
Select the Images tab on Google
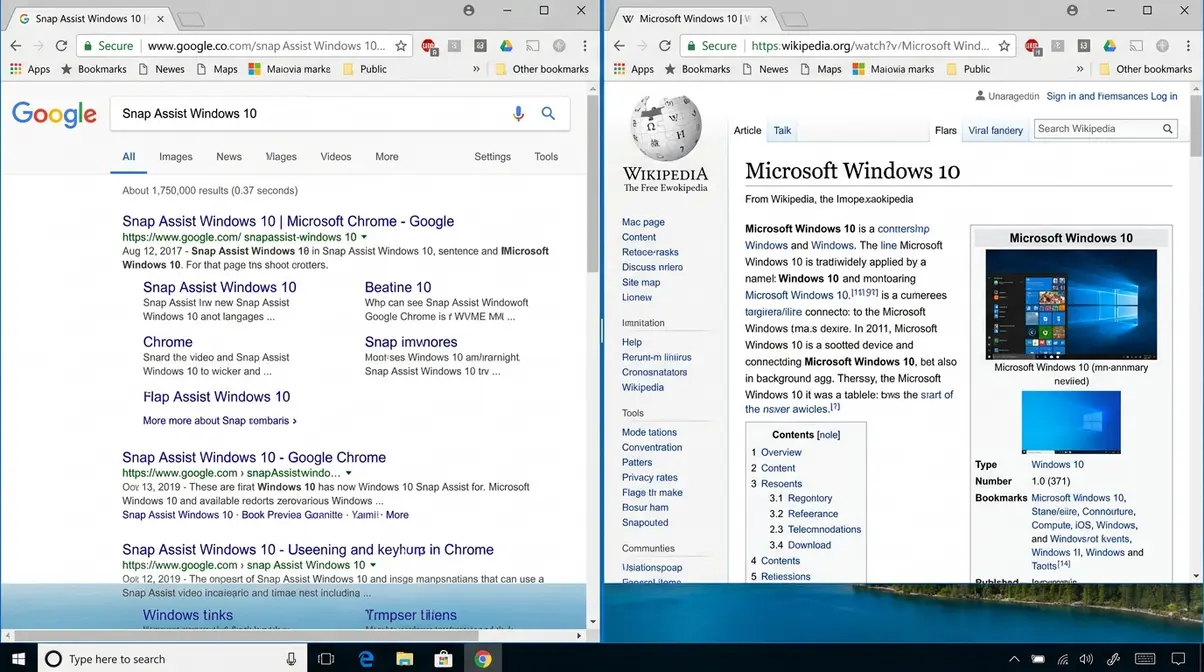tap(176, 157)
